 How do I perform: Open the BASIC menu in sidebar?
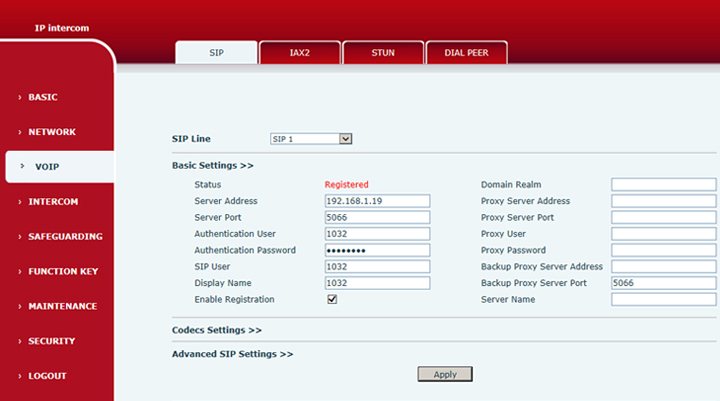[43, 97]
